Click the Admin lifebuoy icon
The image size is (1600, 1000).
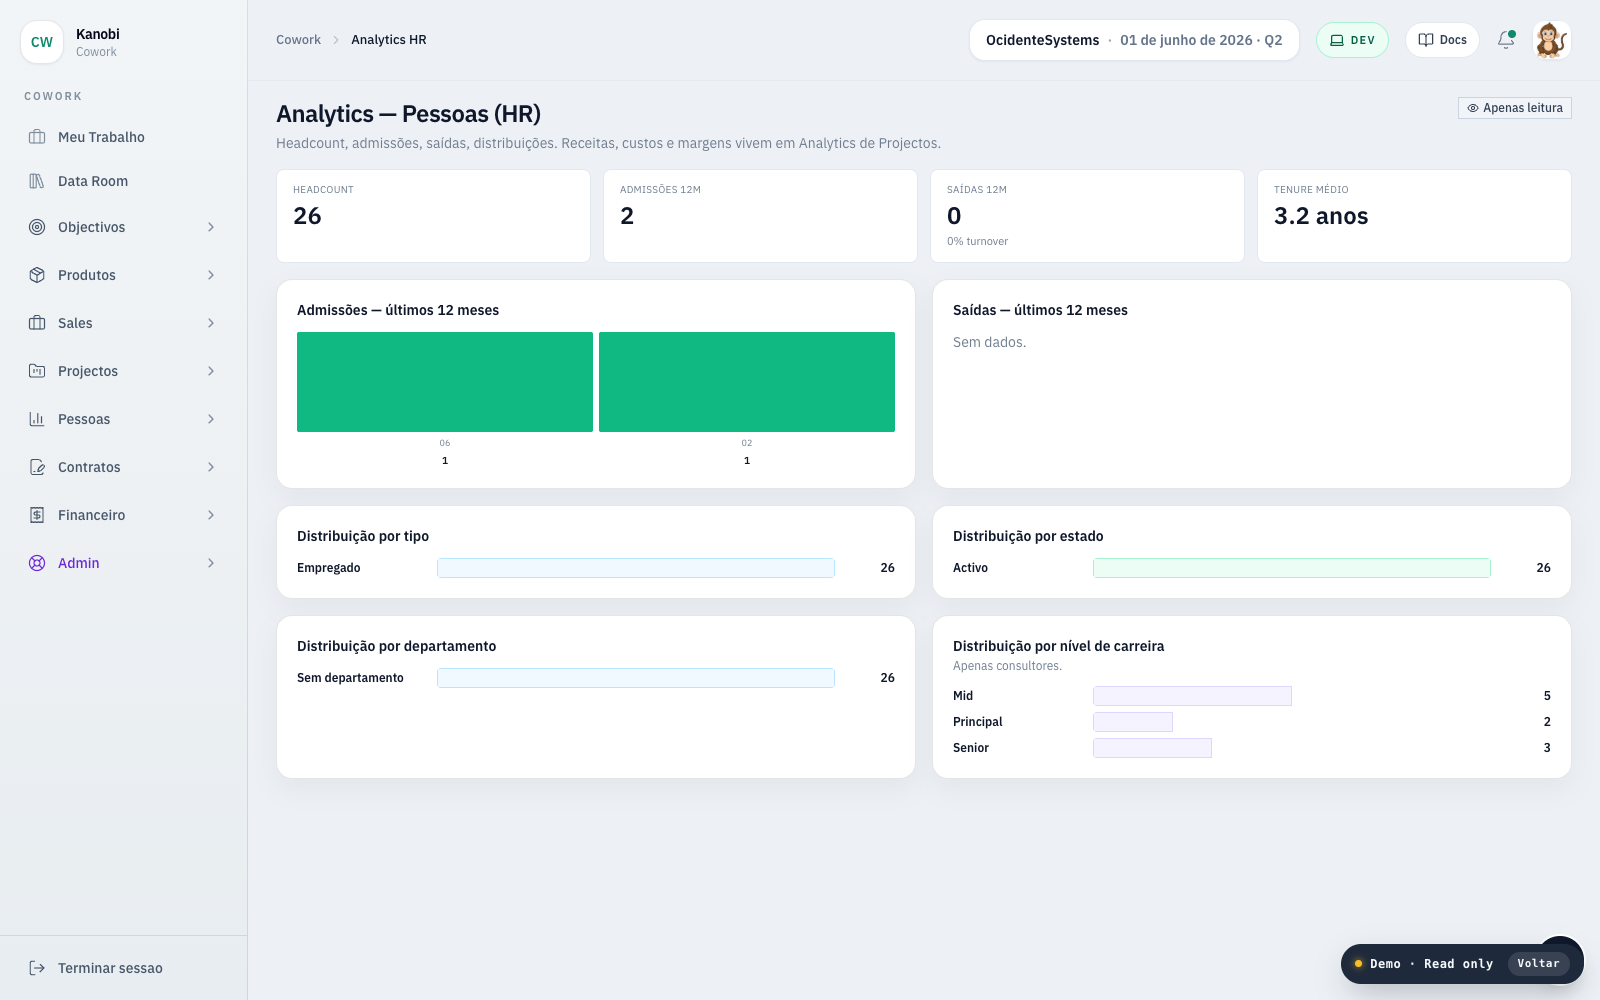pyautogui.click(x=37, y=563)
